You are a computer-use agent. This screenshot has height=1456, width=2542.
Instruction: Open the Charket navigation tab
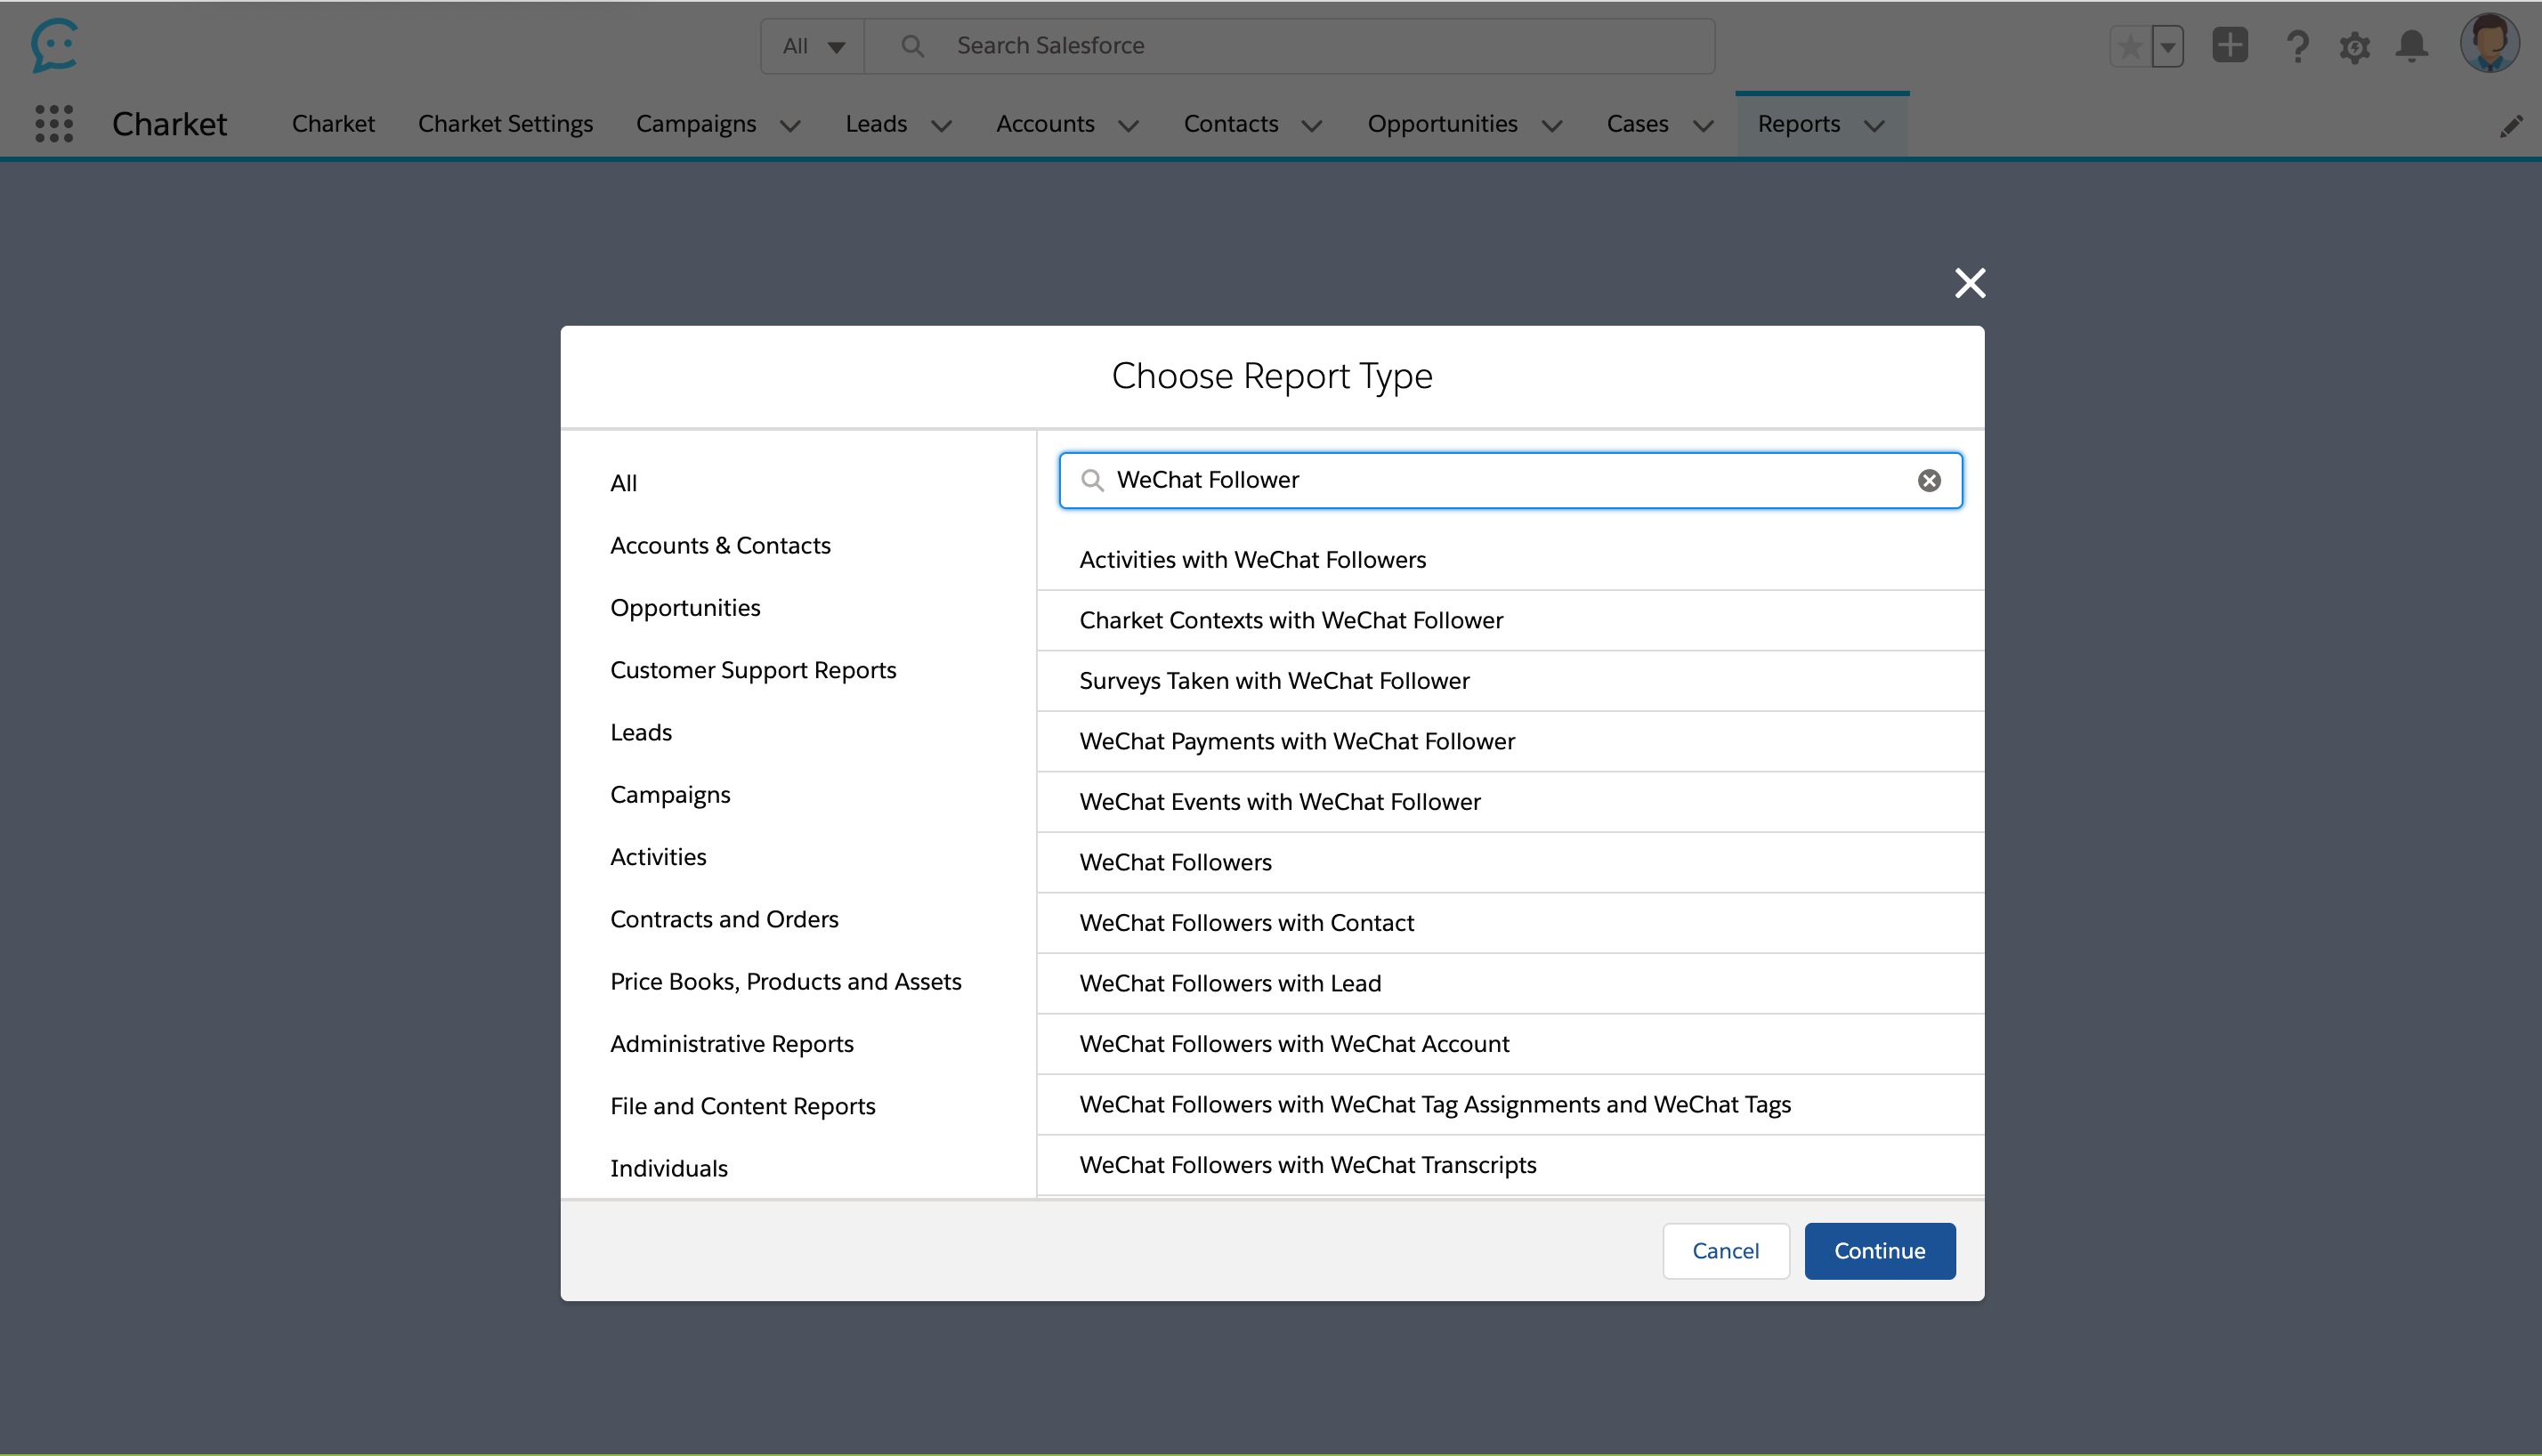click(x=333, y=124)
